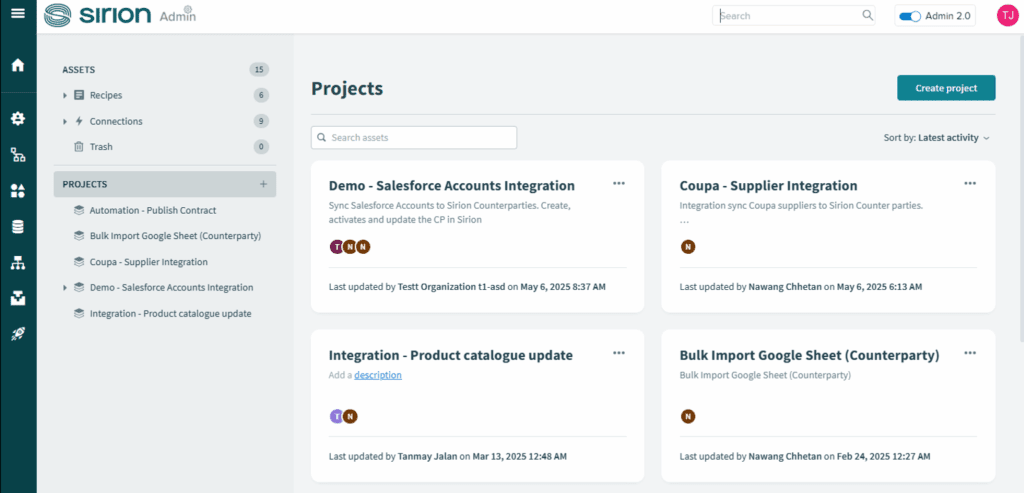Expand Demo - Salesforce Accounts Integration project arrow
Screen dimensions: 1024x493
tap(65, 287)
